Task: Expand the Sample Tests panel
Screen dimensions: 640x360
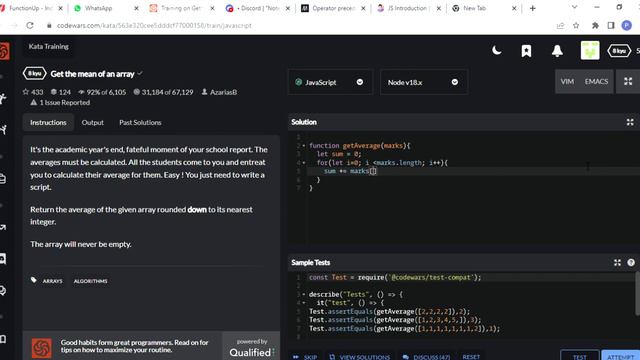Action: click(x=617, y=262)
